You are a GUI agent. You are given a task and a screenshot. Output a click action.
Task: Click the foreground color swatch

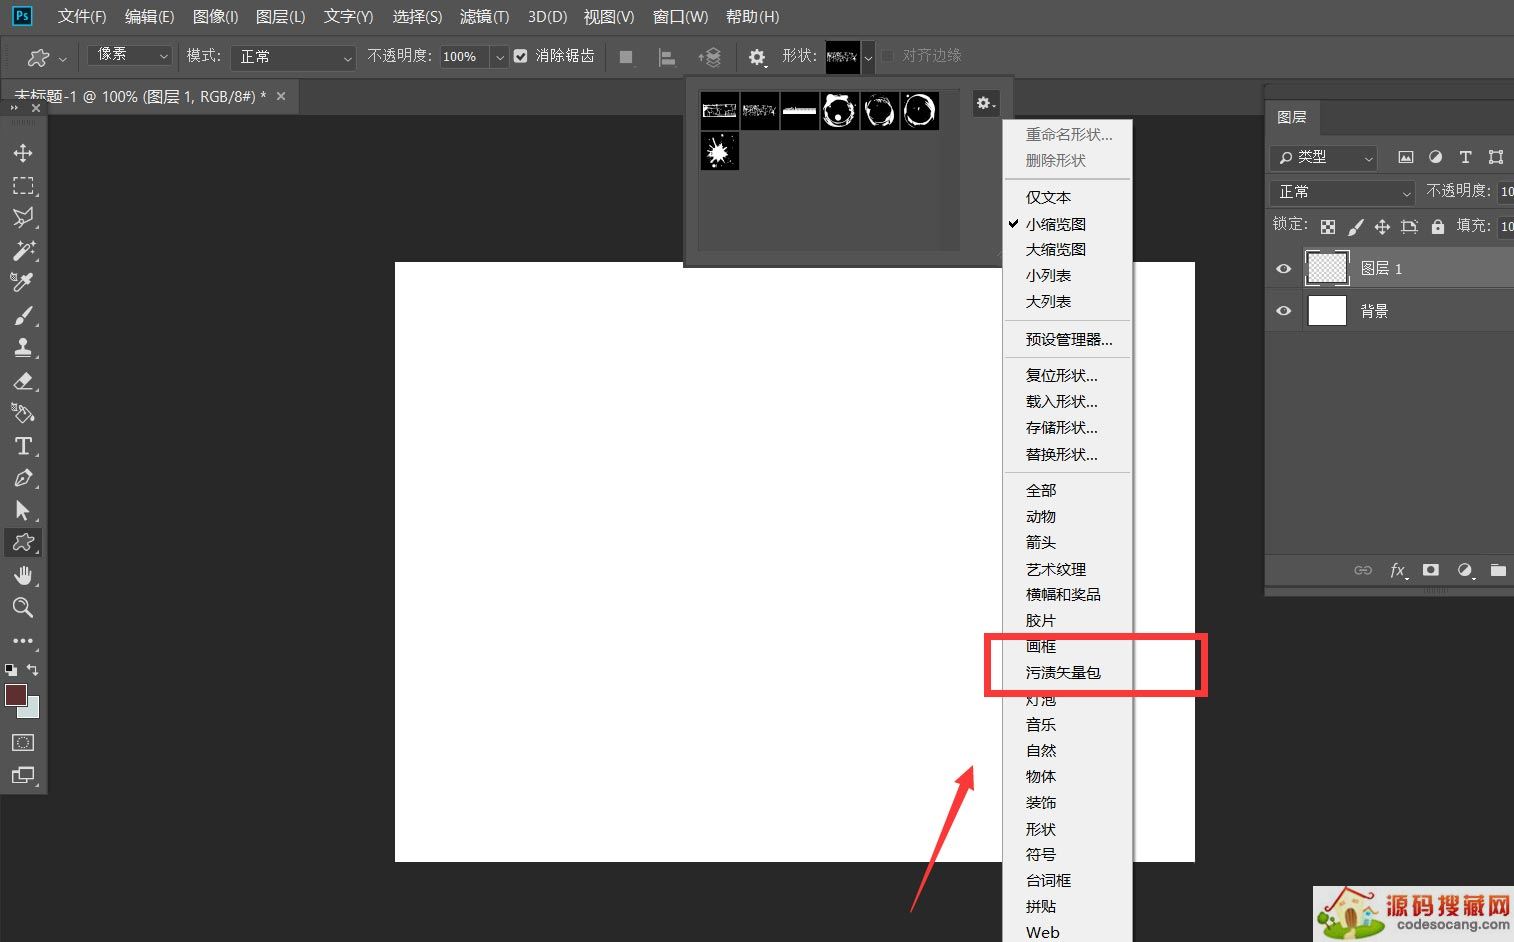16,695
